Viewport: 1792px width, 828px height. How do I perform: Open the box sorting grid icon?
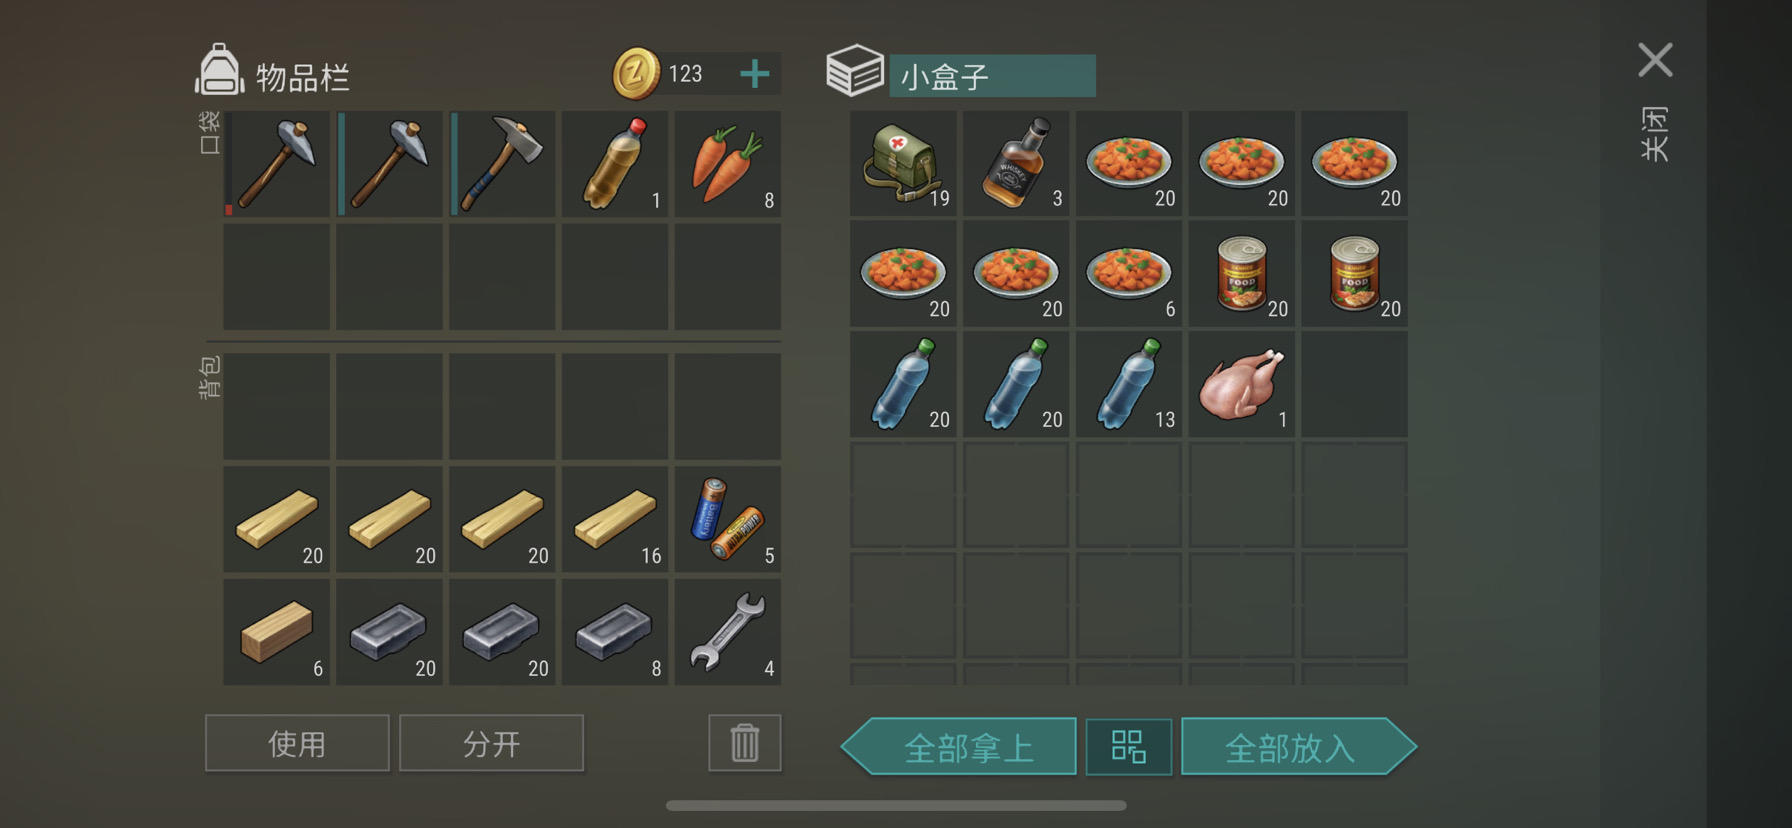pyautogui.click(x=1128, y=746)
